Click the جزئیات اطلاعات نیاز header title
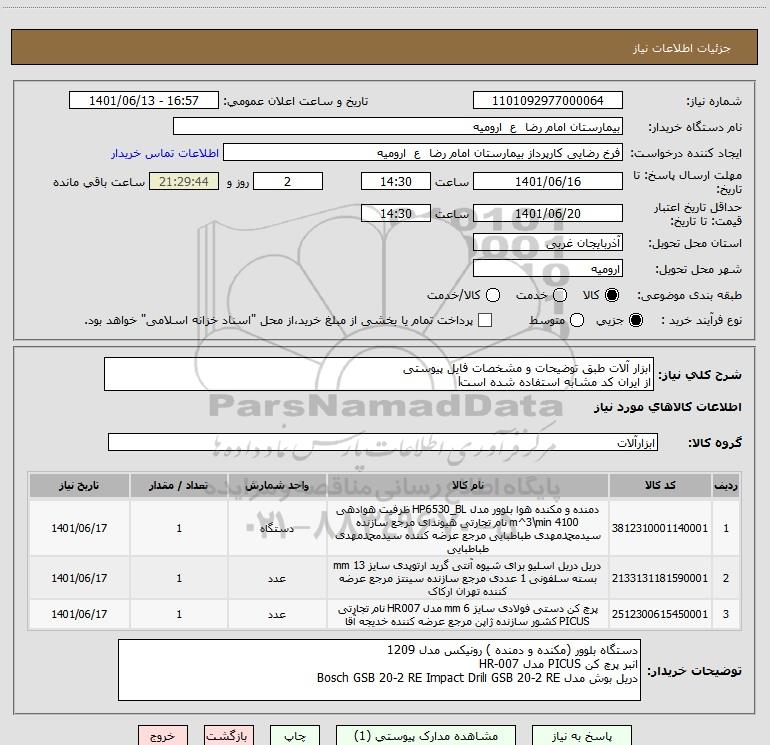The image size is (770, 745). tap(682, 48)
